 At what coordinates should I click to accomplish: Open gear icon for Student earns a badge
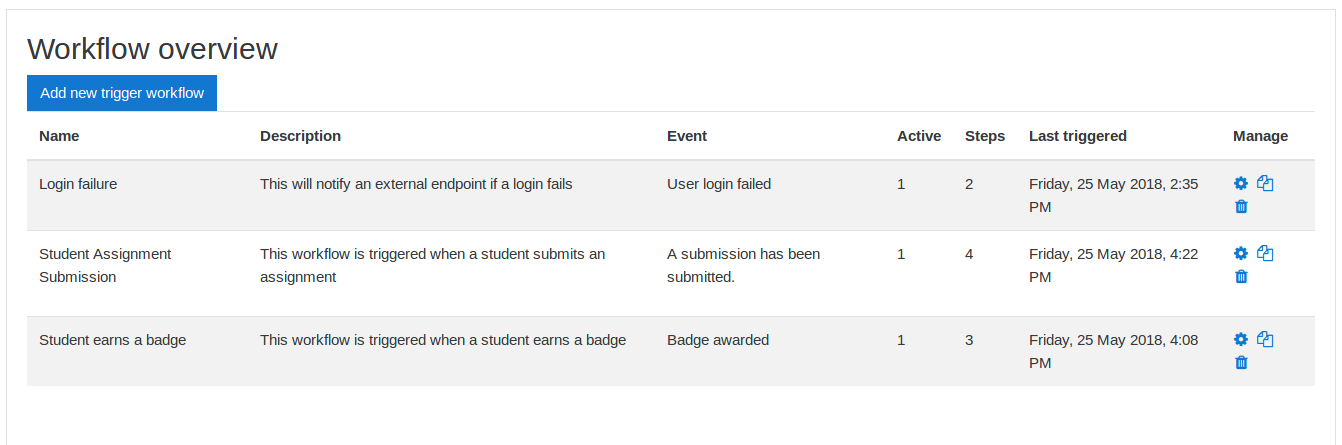click(x=1241, y=340)
